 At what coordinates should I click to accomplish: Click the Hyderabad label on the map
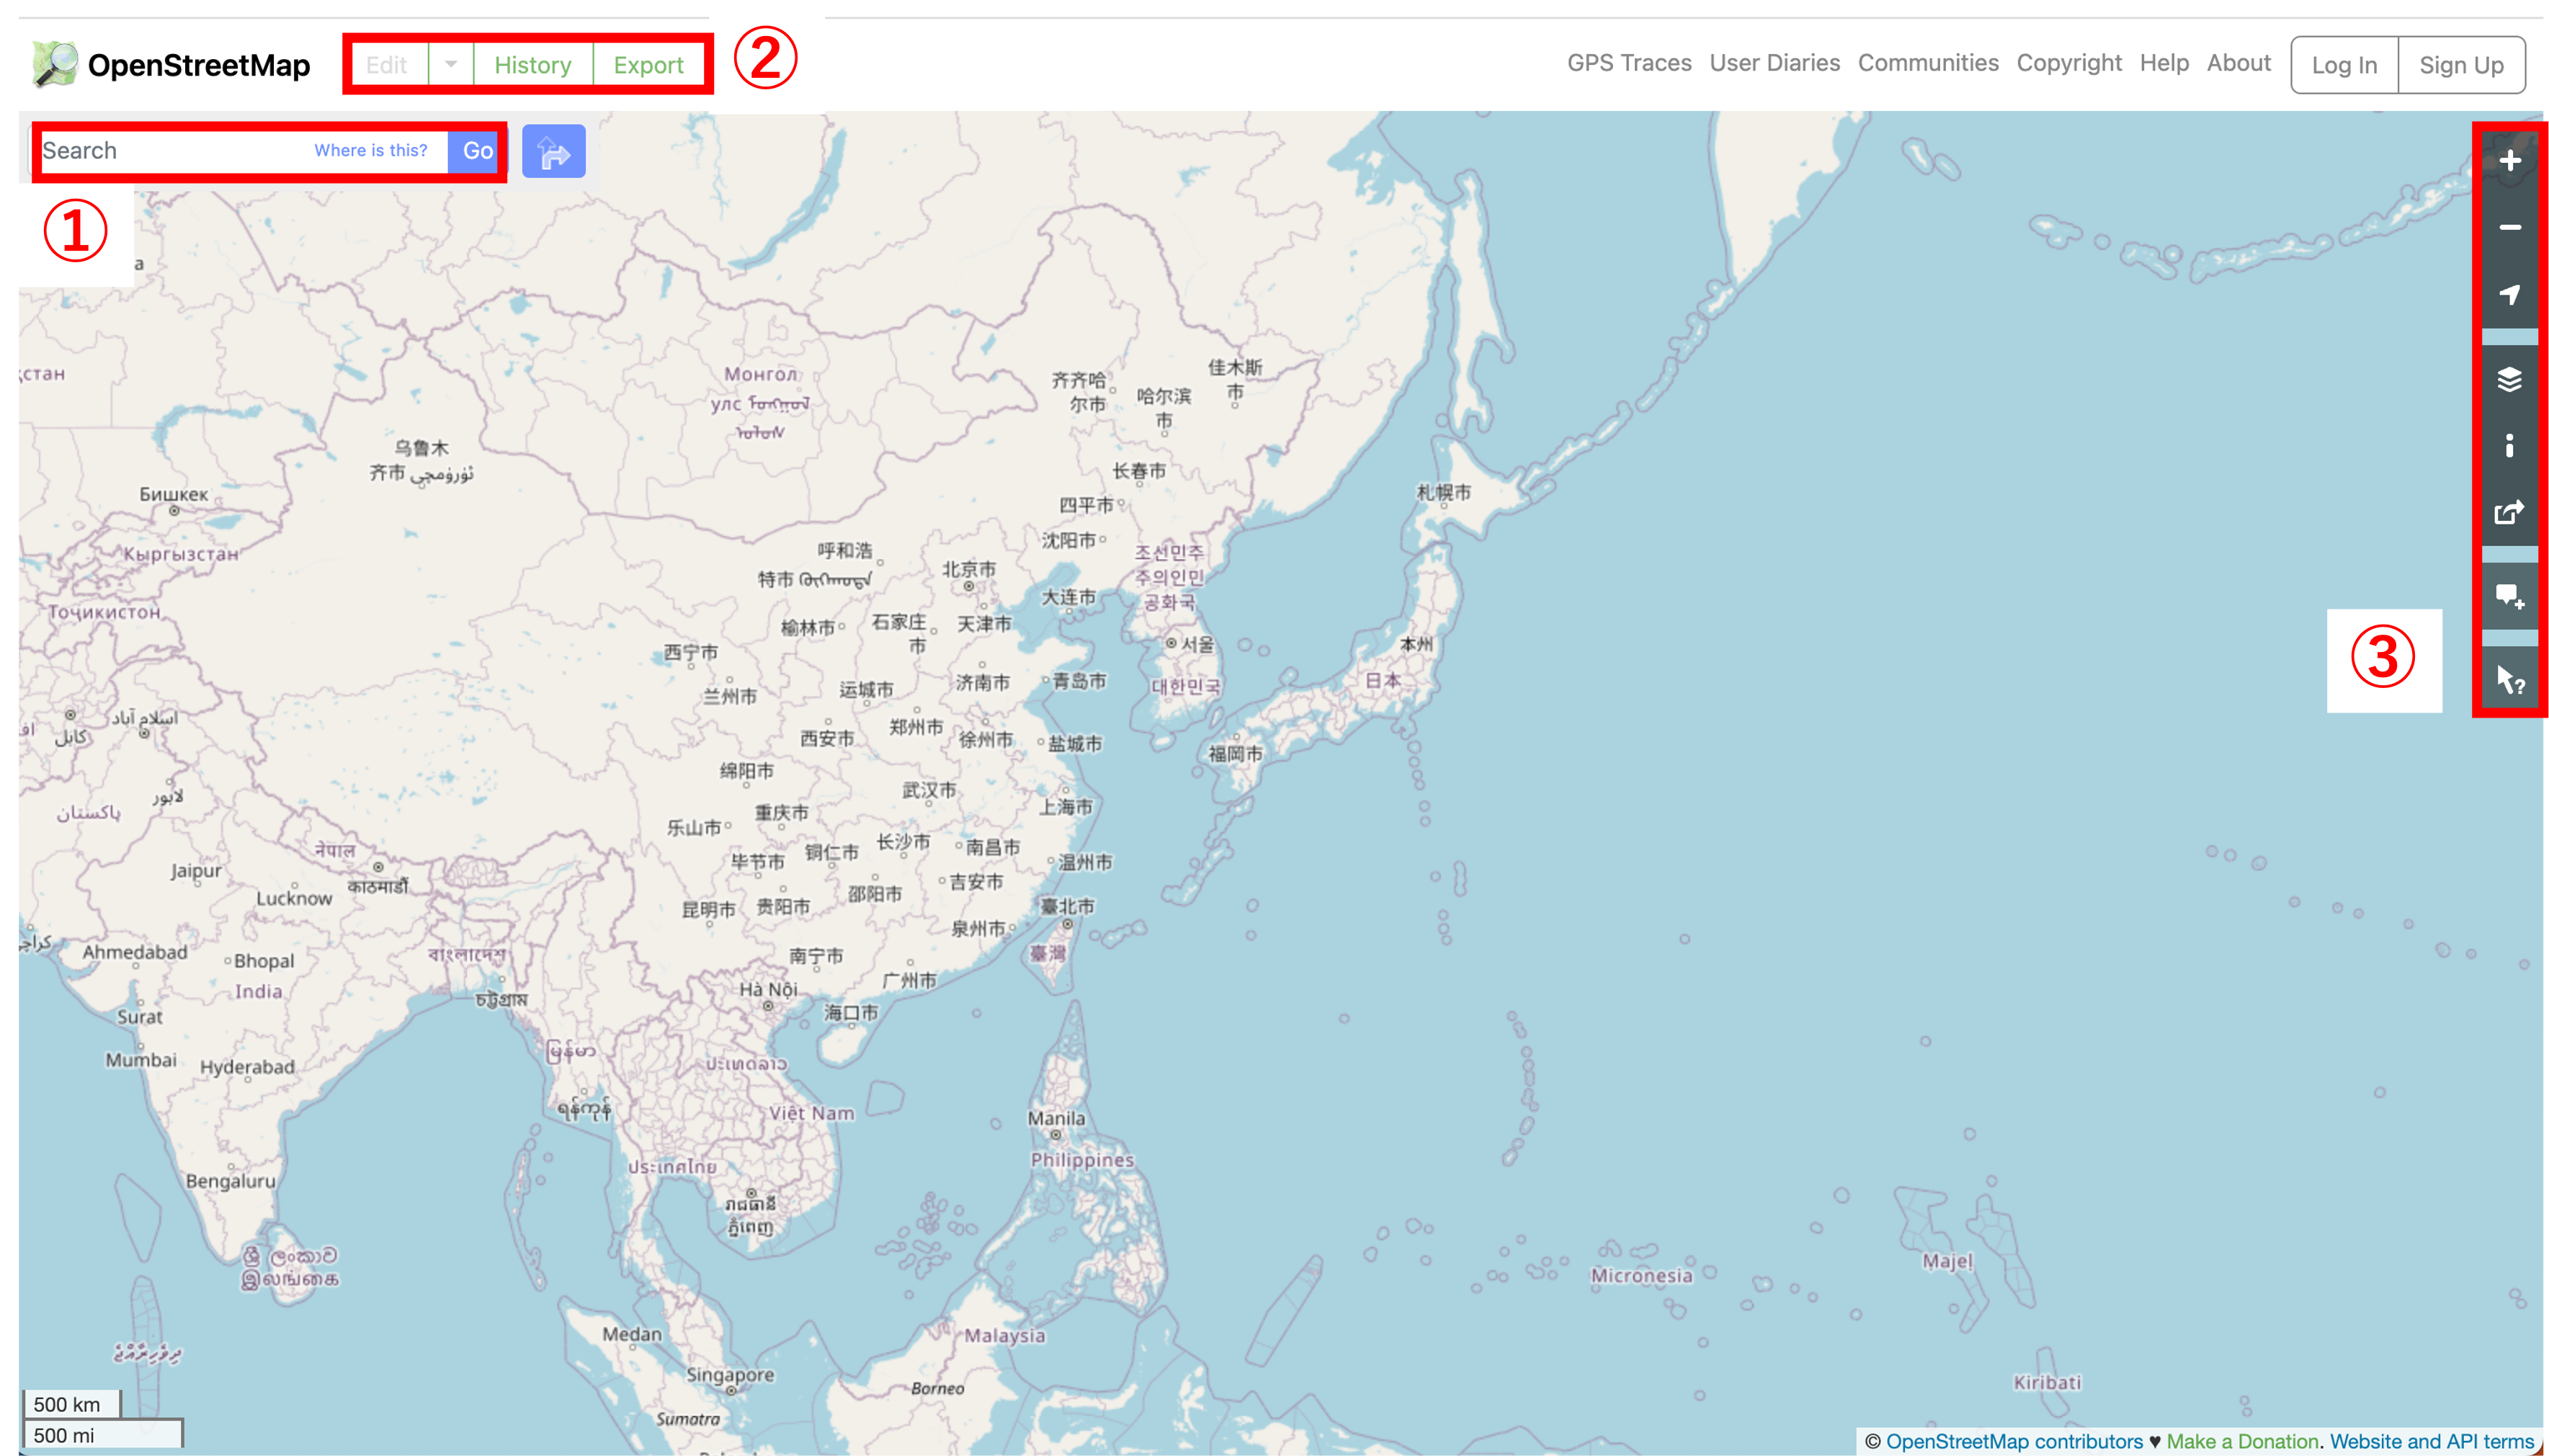tap(247, 1068)
